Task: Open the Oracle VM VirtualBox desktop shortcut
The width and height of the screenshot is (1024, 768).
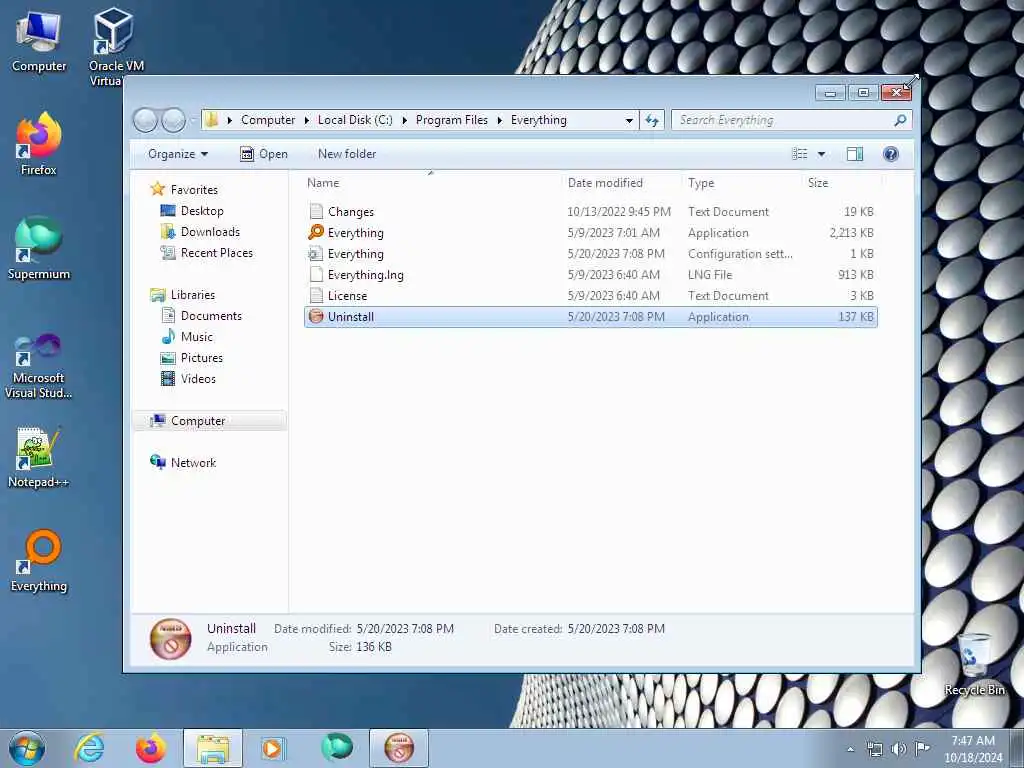Action: 115,47
